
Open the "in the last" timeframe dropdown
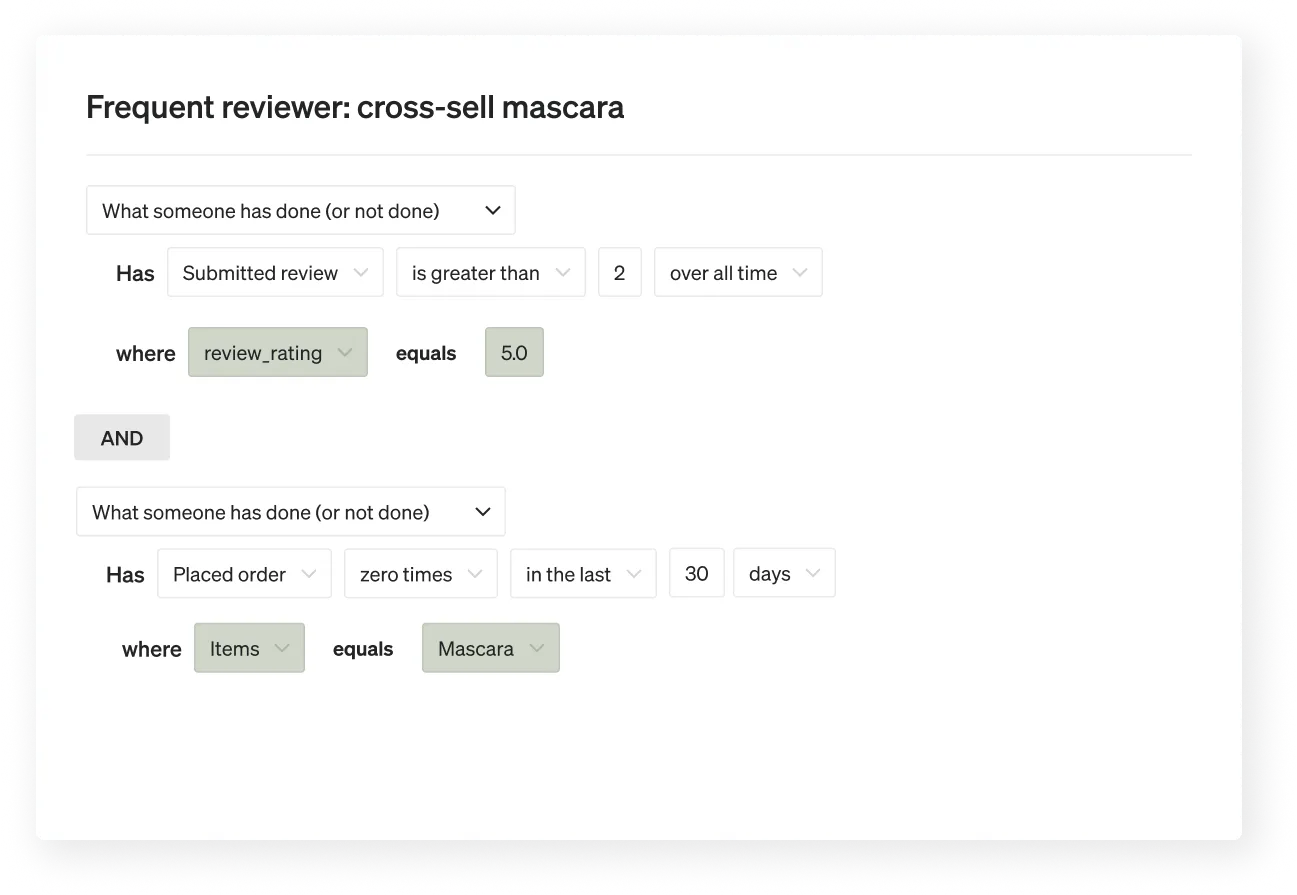pos(582,573)
